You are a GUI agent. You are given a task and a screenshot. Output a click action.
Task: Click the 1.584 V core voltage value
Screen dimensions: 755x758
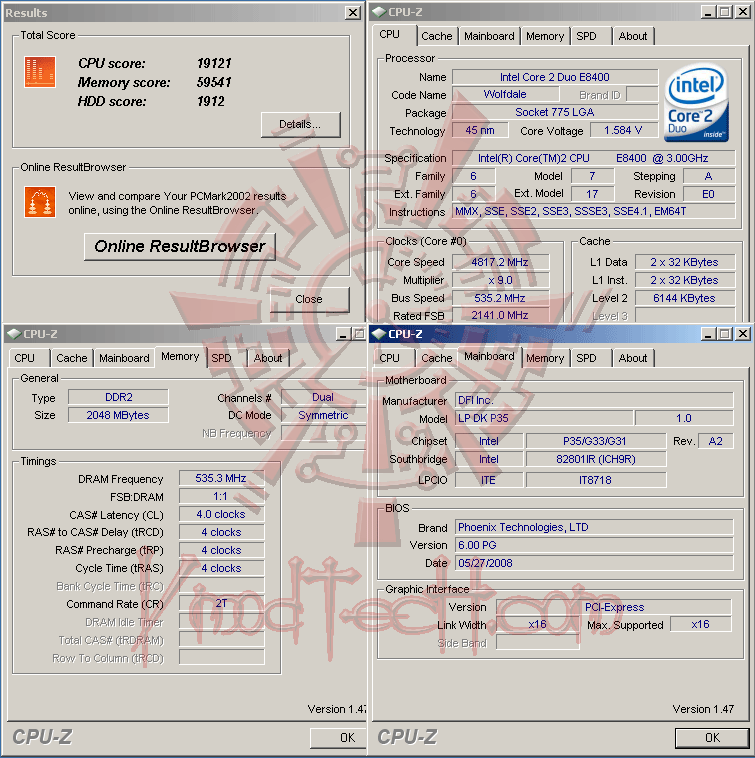coord(624,130)
